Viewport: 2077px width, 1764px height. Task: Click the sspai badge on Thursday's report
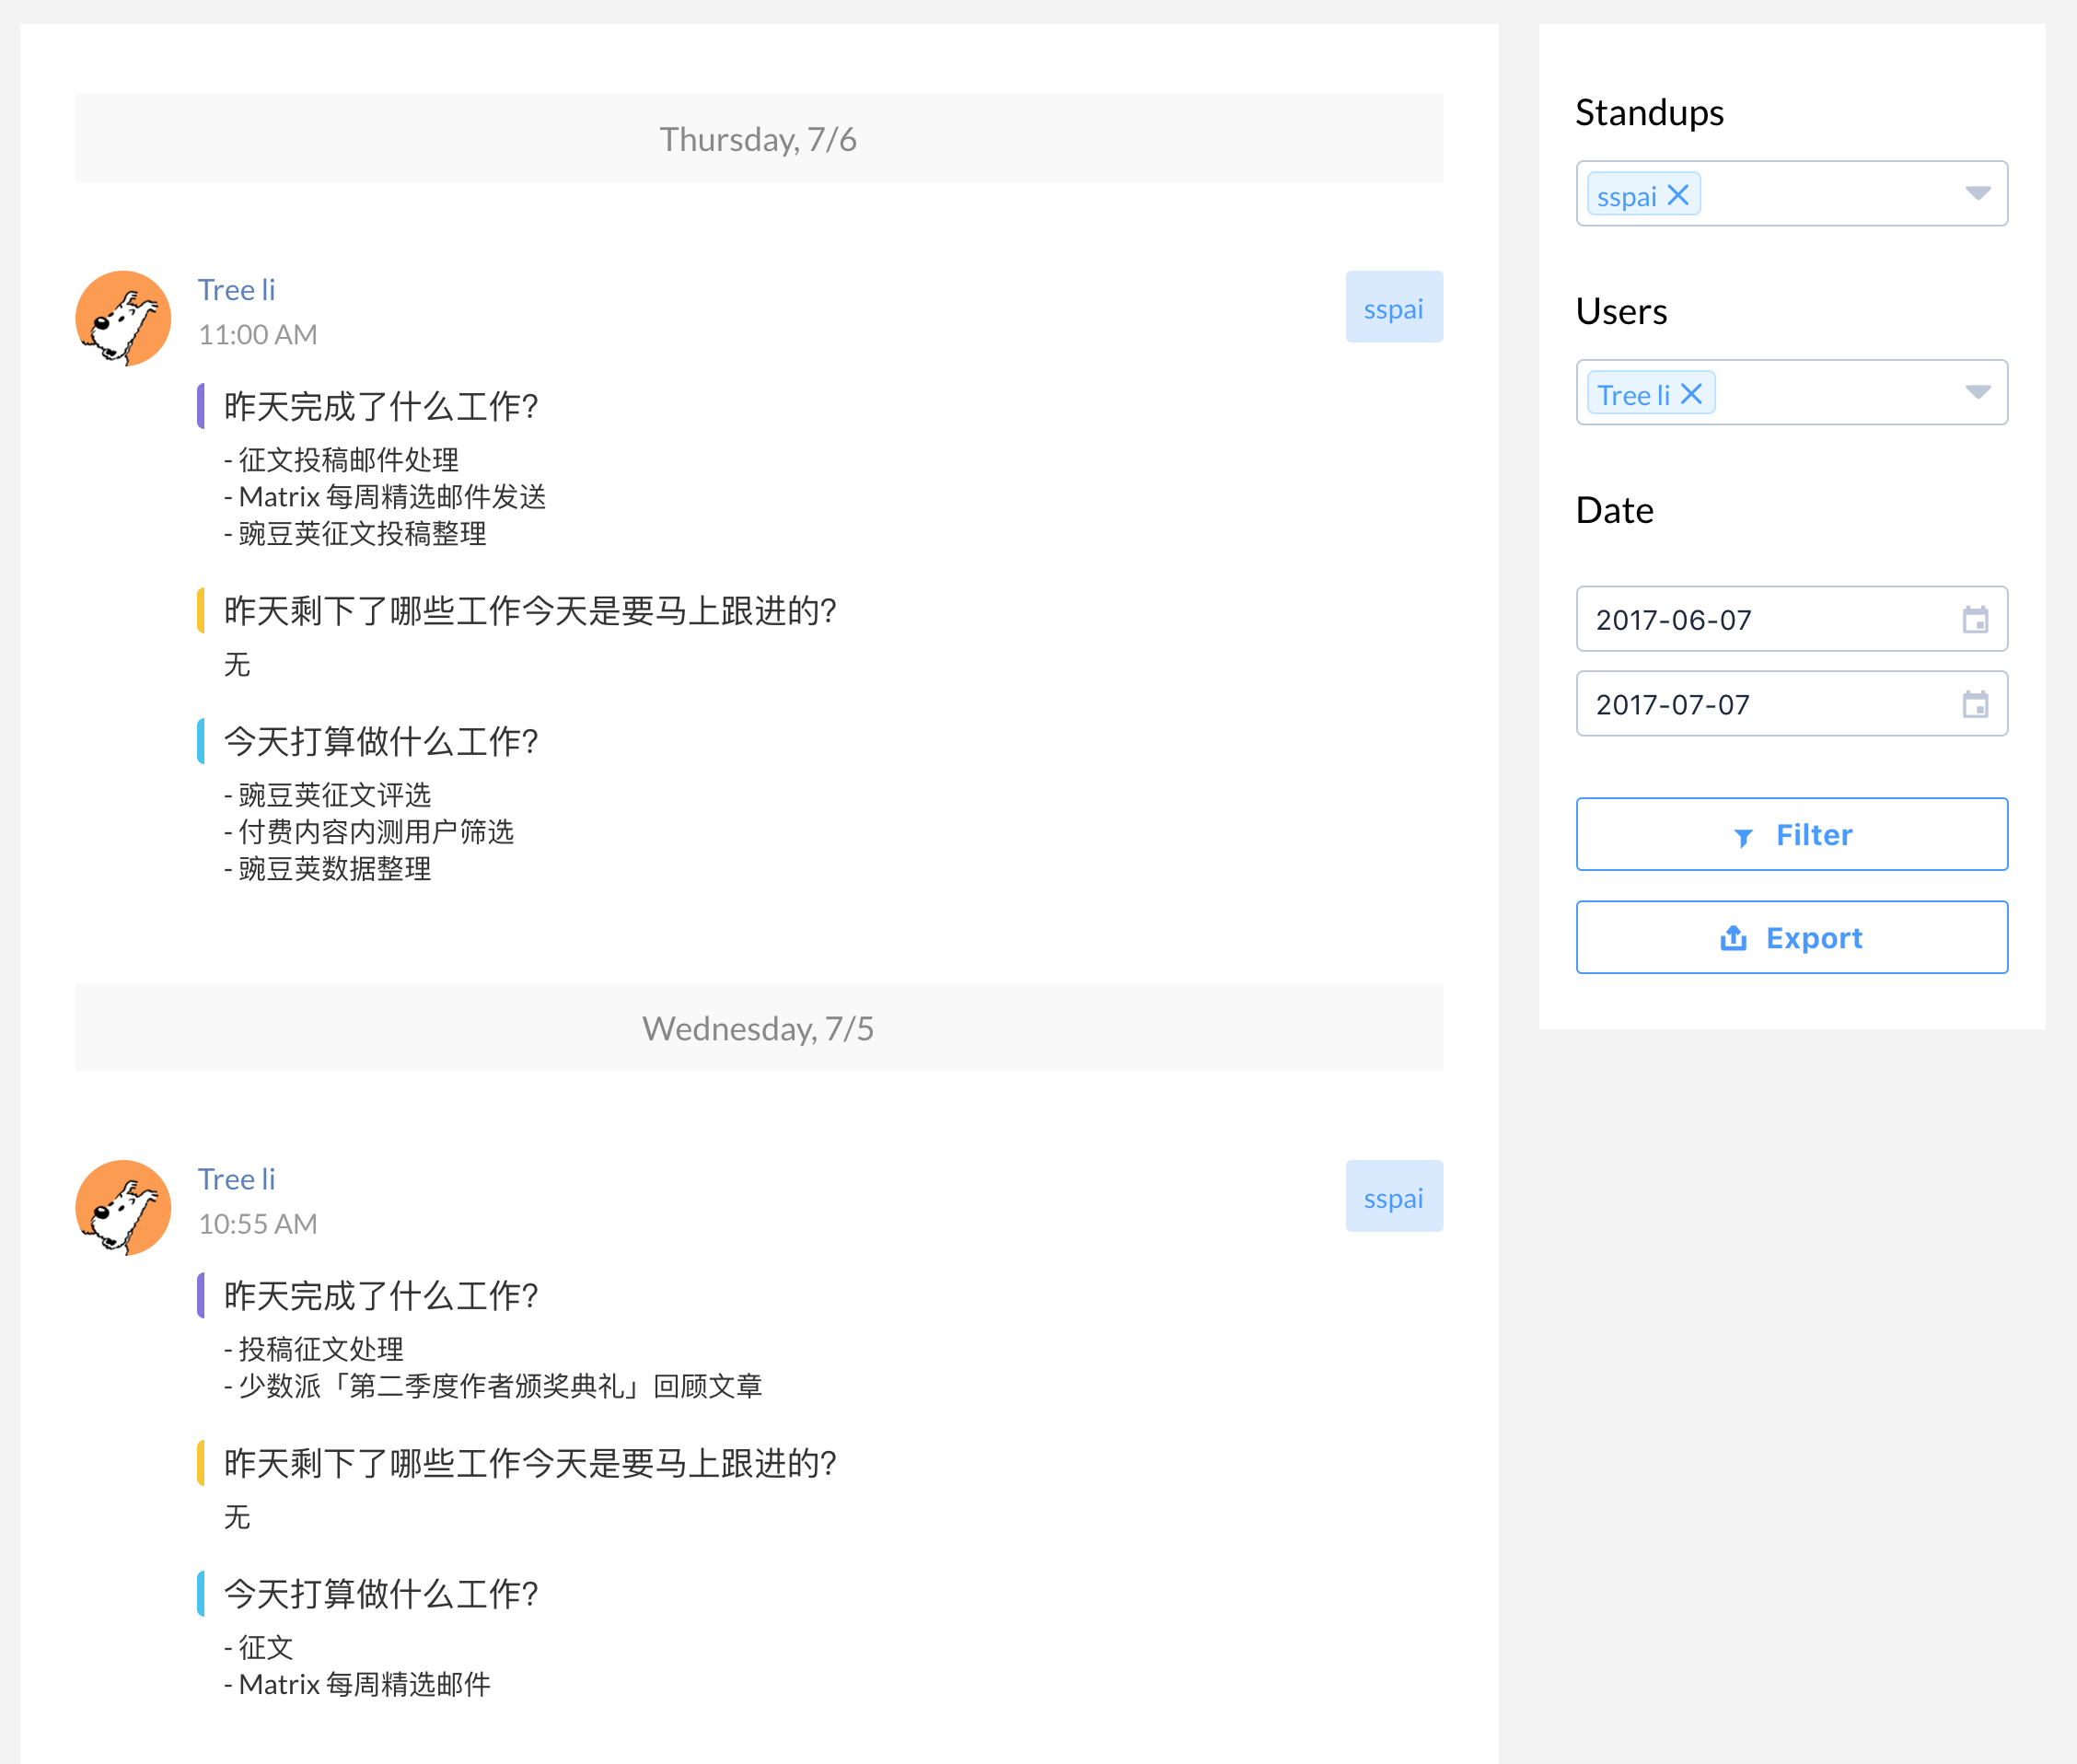coord(1393,307)
